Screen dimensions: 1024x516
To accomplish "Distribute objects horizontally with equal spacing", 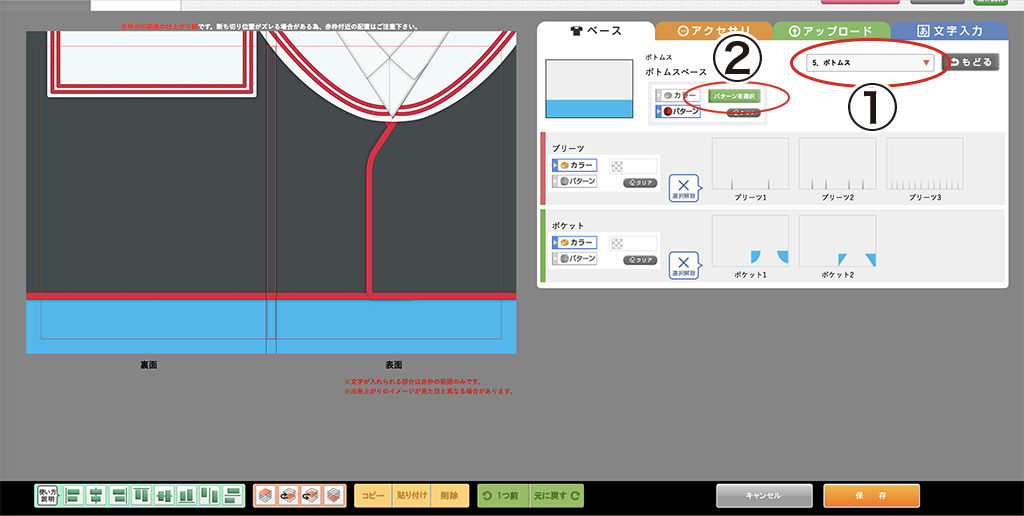I will click(x=209, y=496).
